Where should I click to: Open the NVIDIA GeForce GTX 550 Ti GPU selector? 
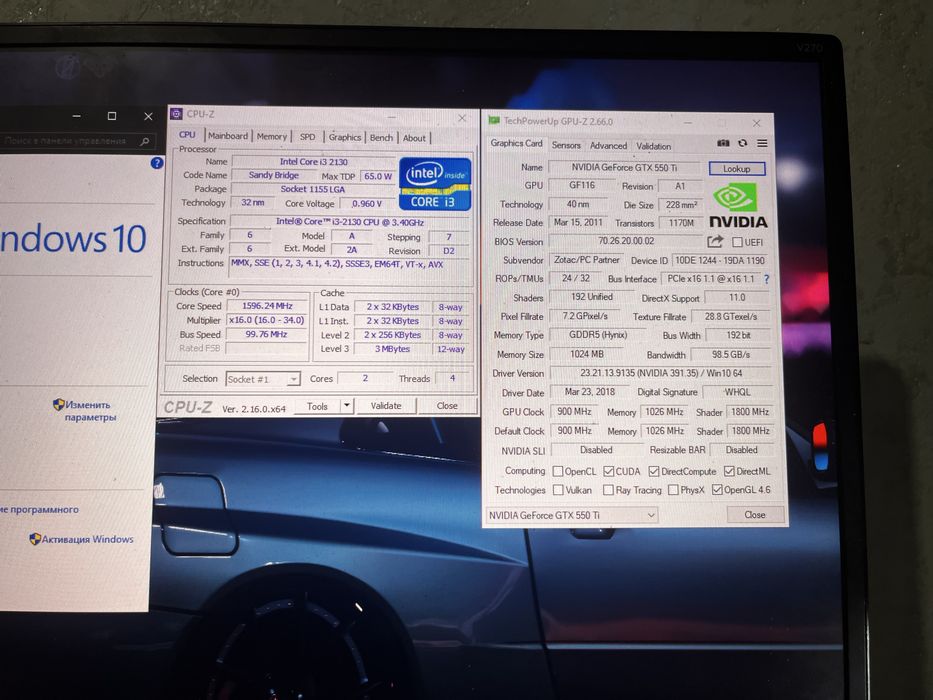click(x=572, y=515)
